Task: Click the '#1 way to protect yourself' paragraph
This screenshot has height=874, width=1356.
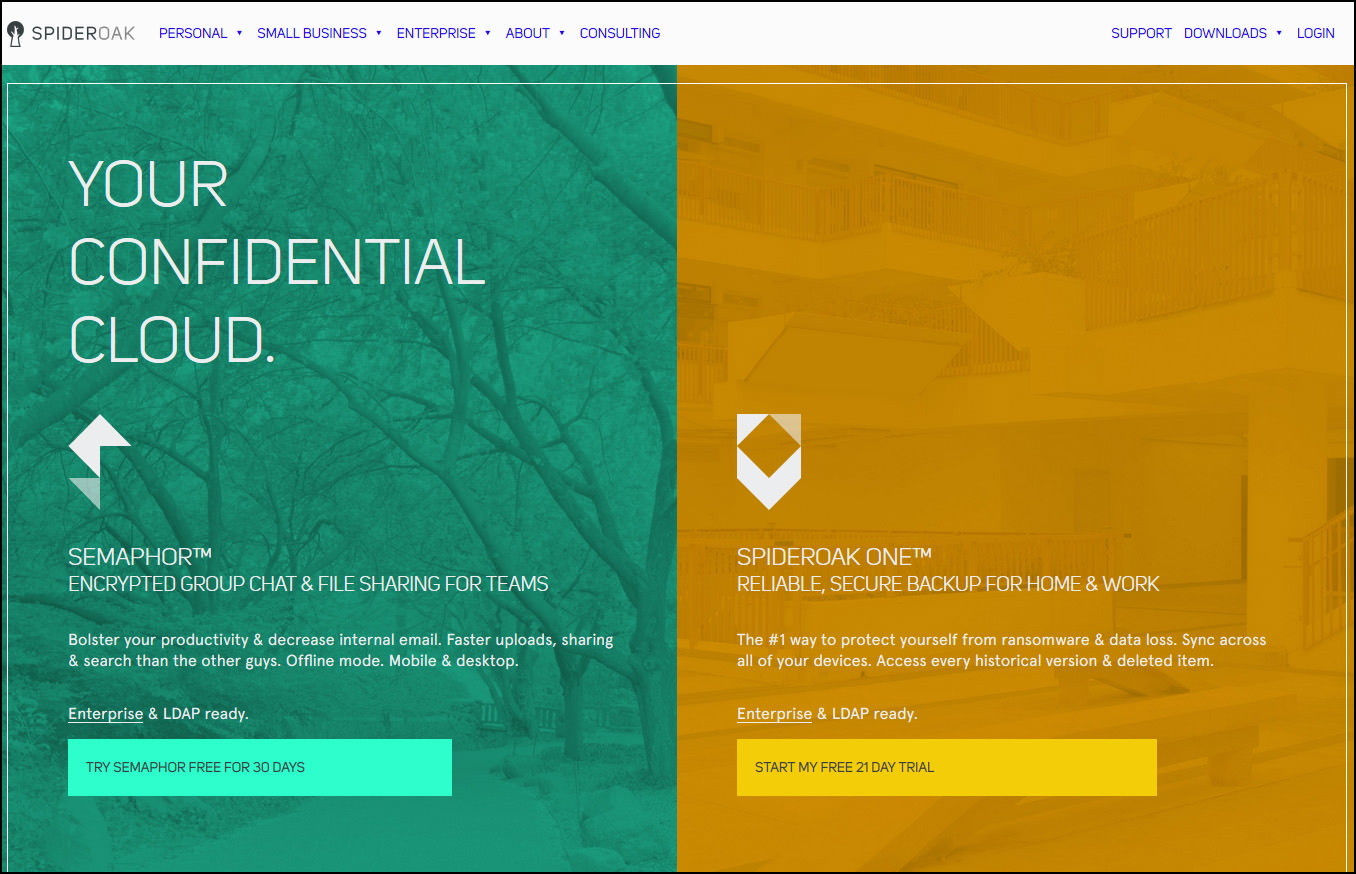Action: click(x=1001, y=650)
